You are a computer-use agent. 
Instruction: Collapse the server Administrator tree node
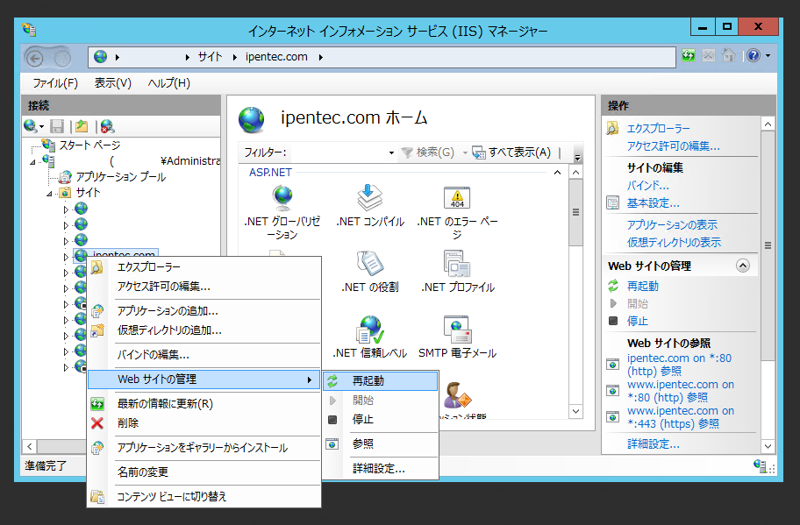tap(33, 162)
